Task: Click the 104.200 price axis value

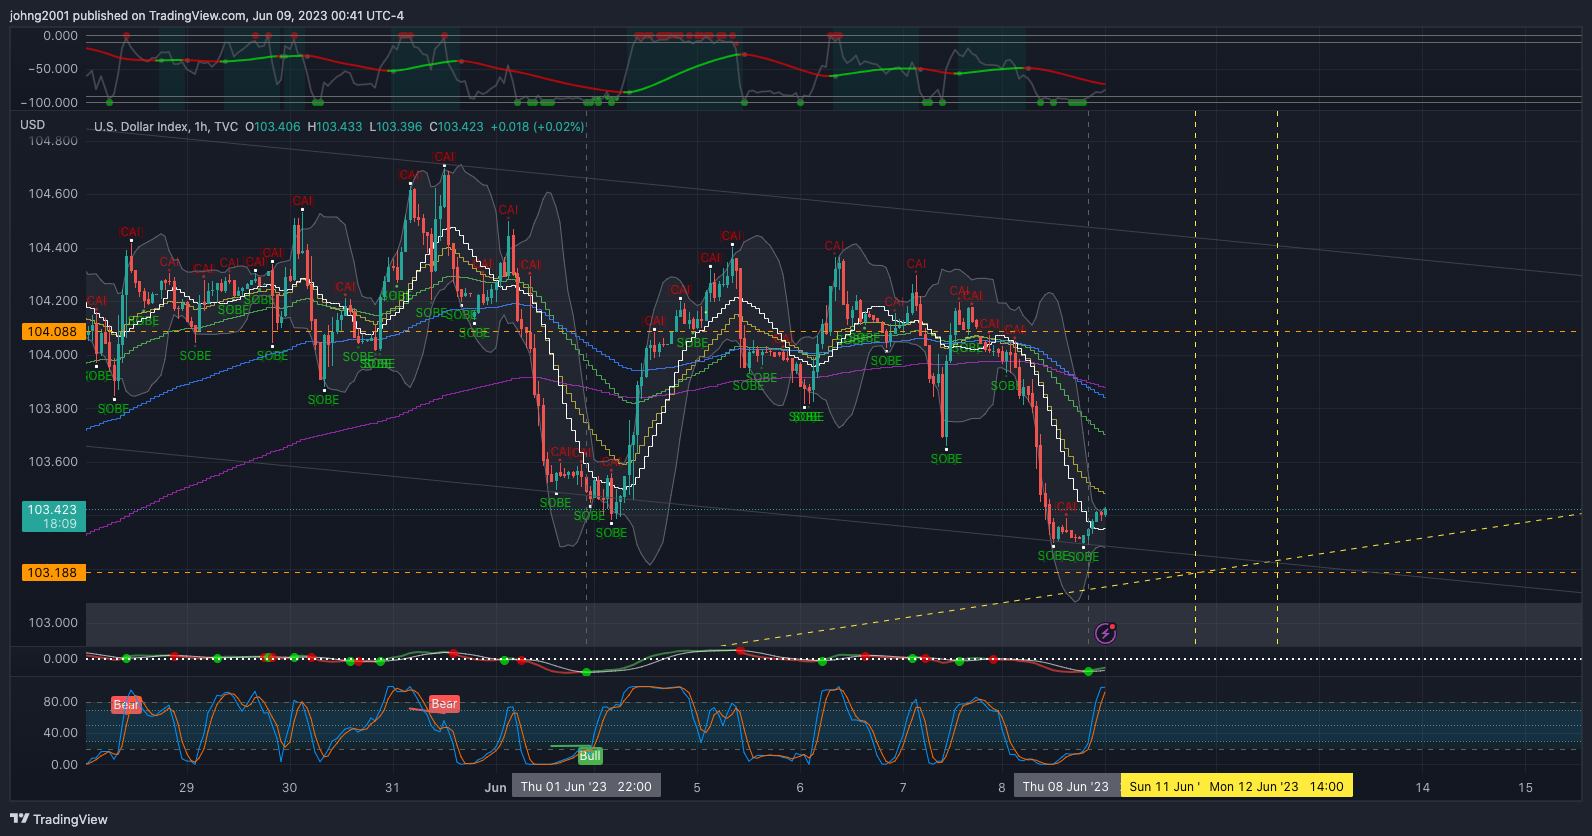Action: (53, 301)
